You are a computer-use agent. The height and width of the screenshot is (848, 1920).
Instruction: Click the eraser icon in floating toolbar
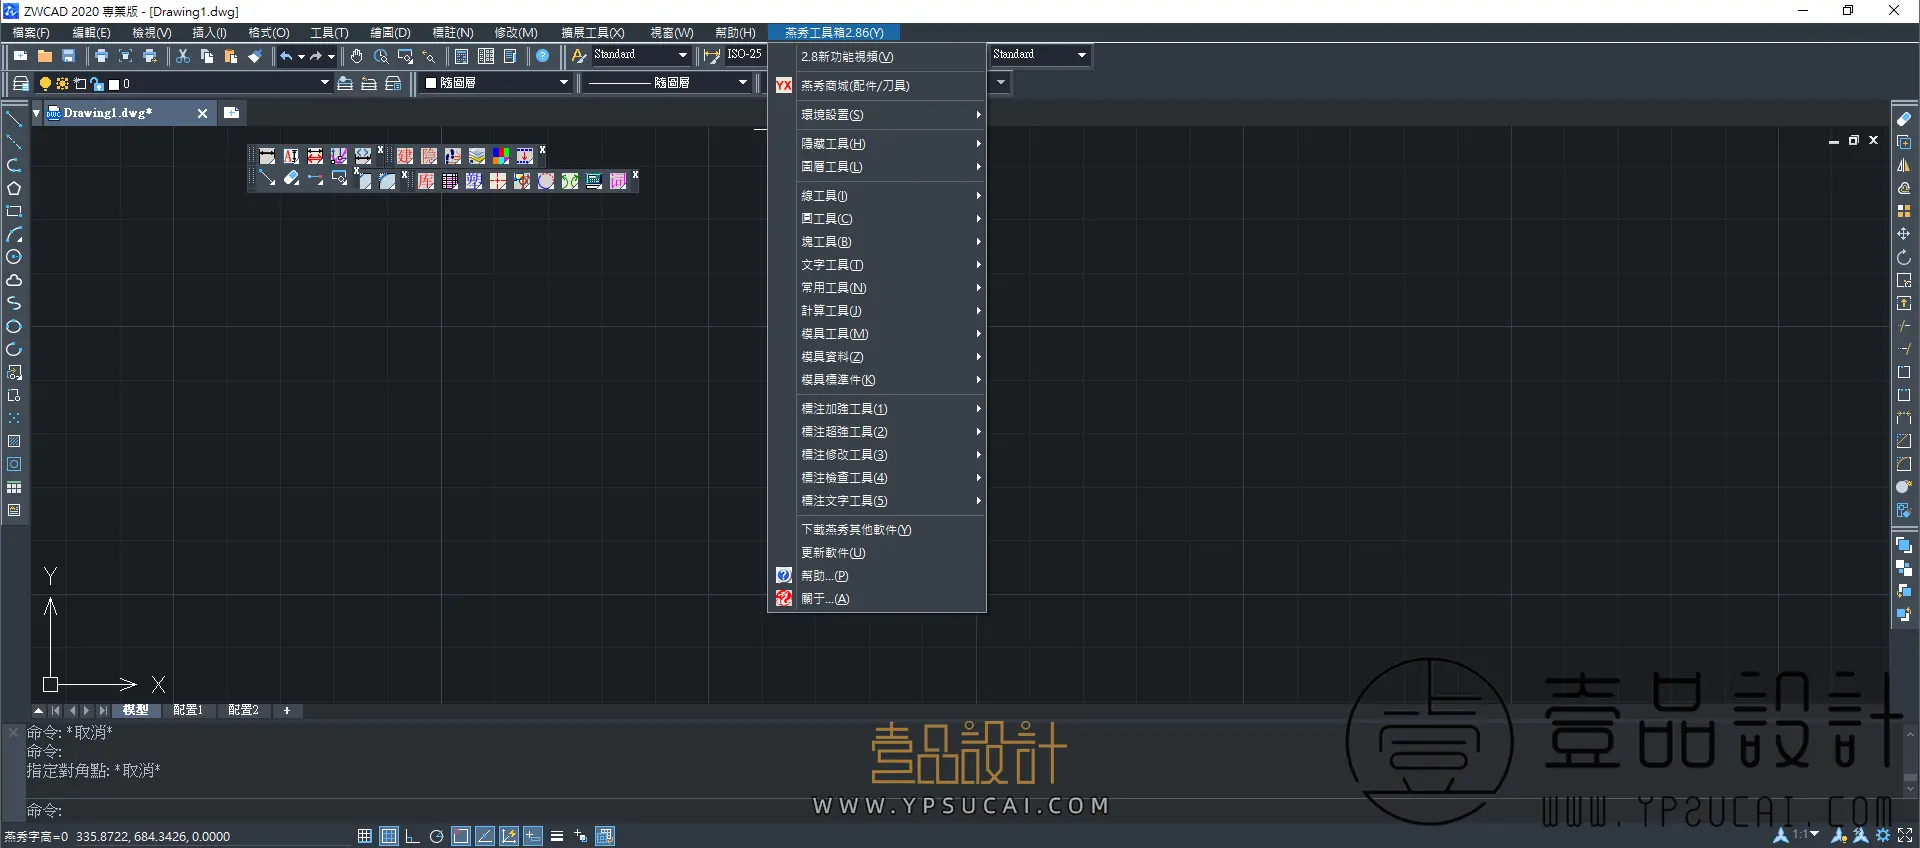point(291,179)
